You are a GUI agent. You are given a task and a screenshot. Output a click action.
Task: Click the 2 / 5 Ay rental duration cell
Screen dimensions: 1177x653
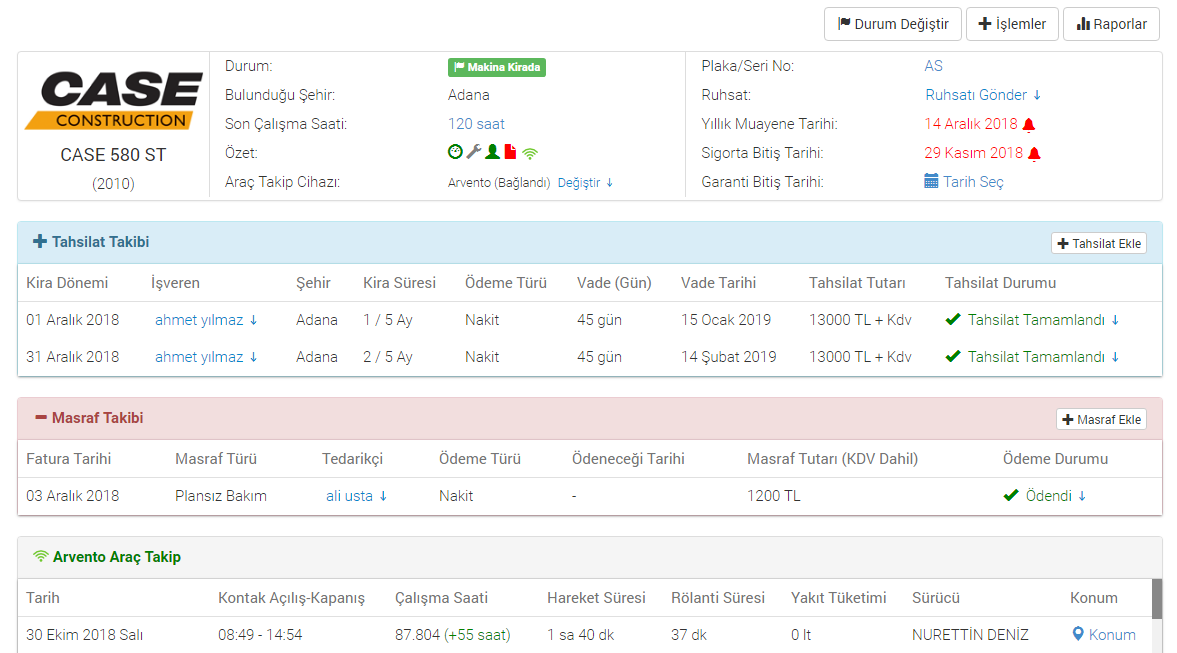(x=388, y=357)
